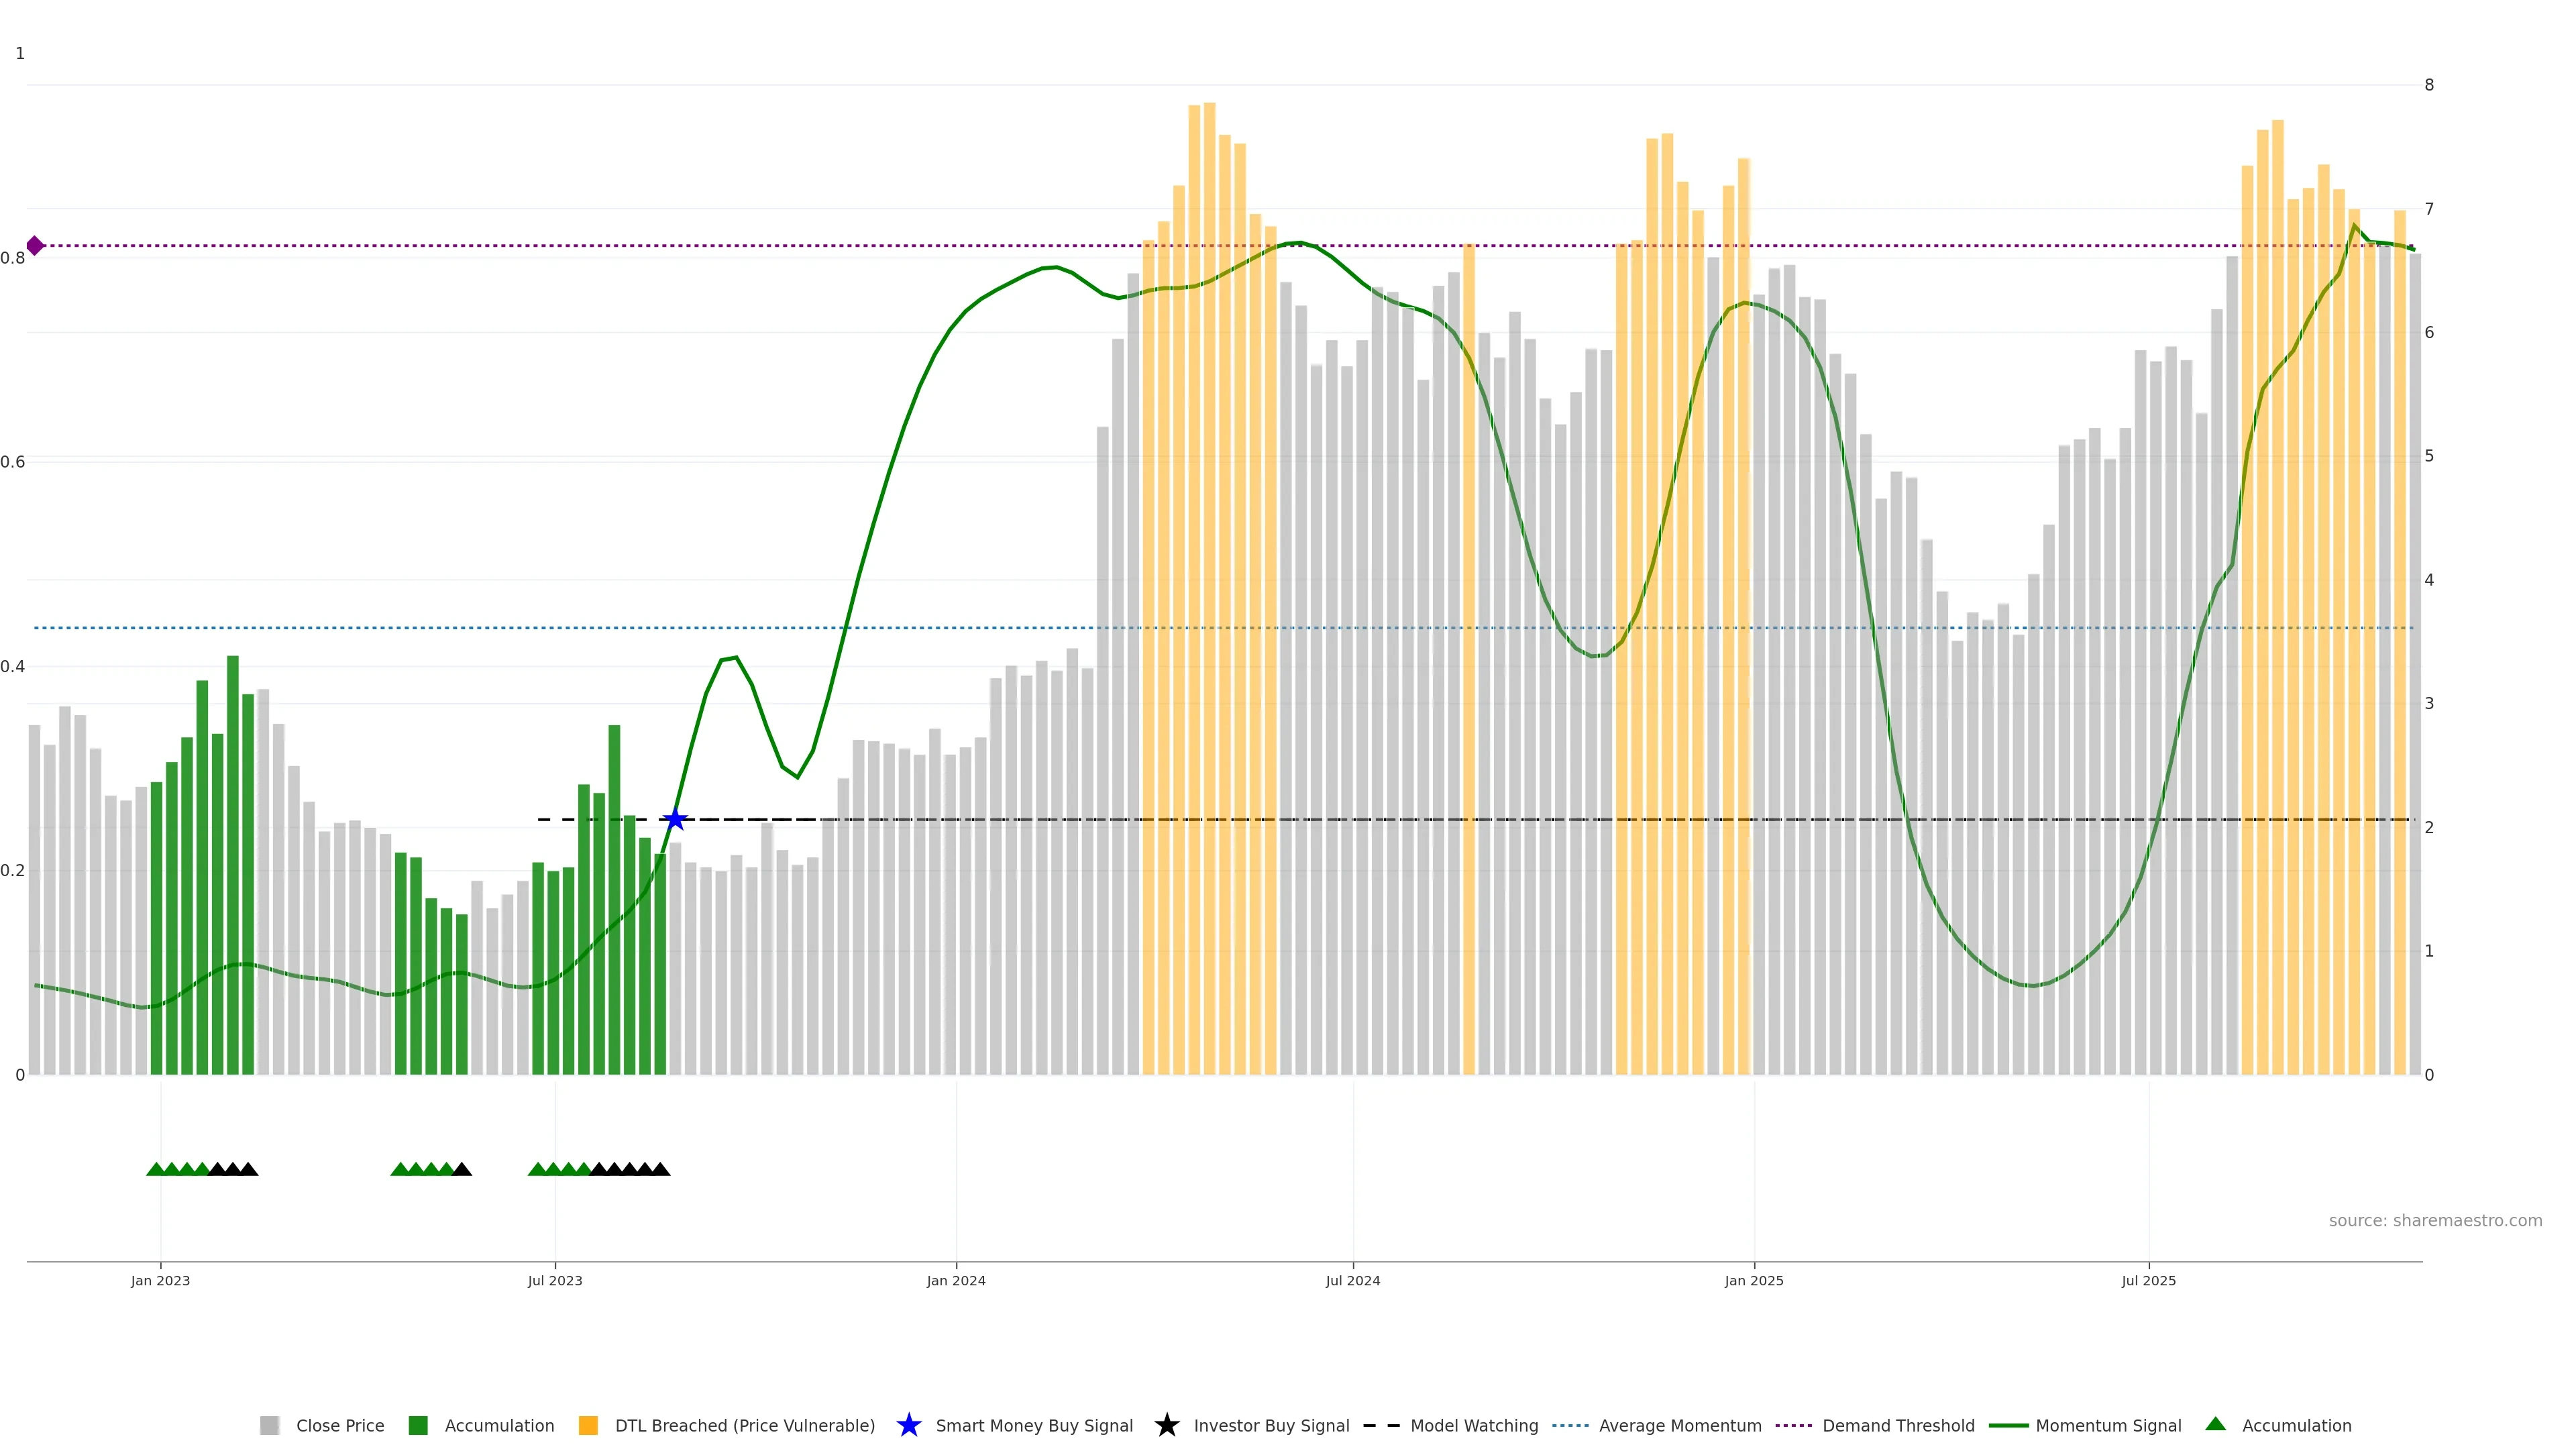Click the green triangle Accumulation legend icon

click(2215, 1424)
